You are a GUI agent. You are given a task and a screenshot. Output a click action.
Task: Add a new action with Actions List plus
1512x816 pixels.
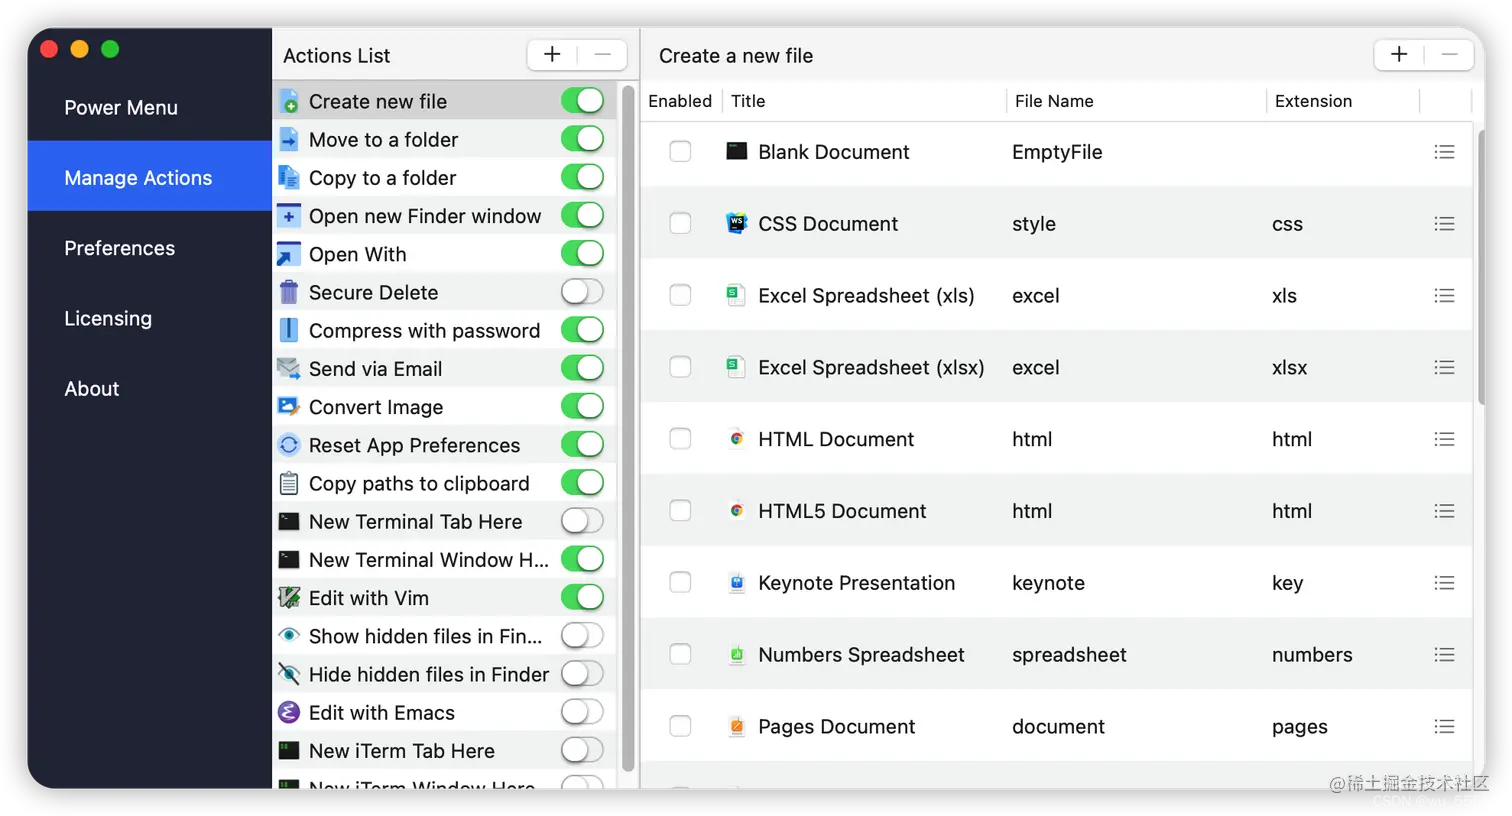coord(552,55)
